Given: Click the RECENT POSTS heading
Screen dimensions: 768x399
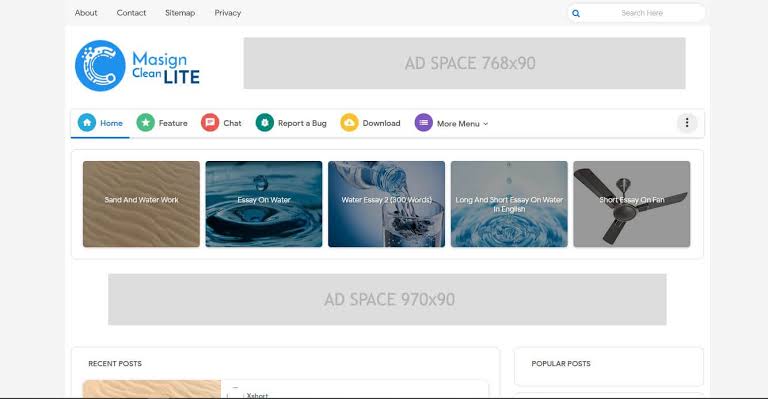Looking at the screenshot, I should point(115,363).
